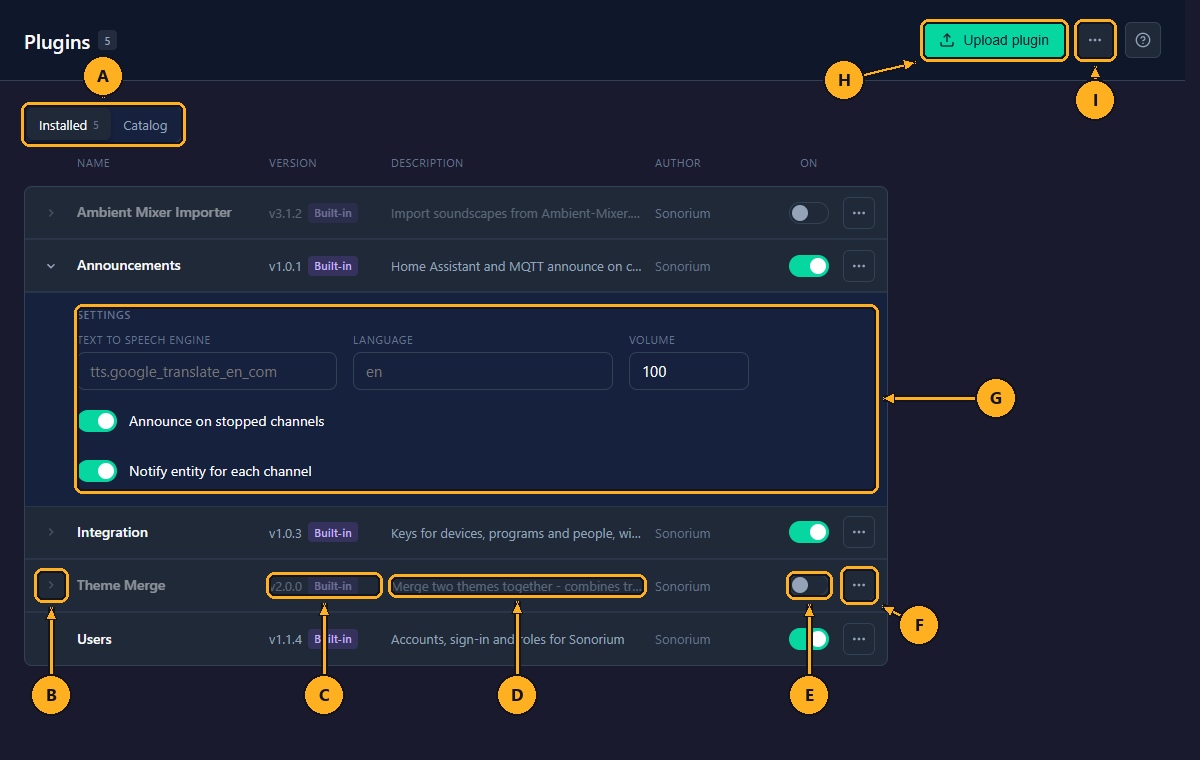This screenshot has height=760, width=1200.
Task: Expand the Integration plugin row
Action: point(51,533)
